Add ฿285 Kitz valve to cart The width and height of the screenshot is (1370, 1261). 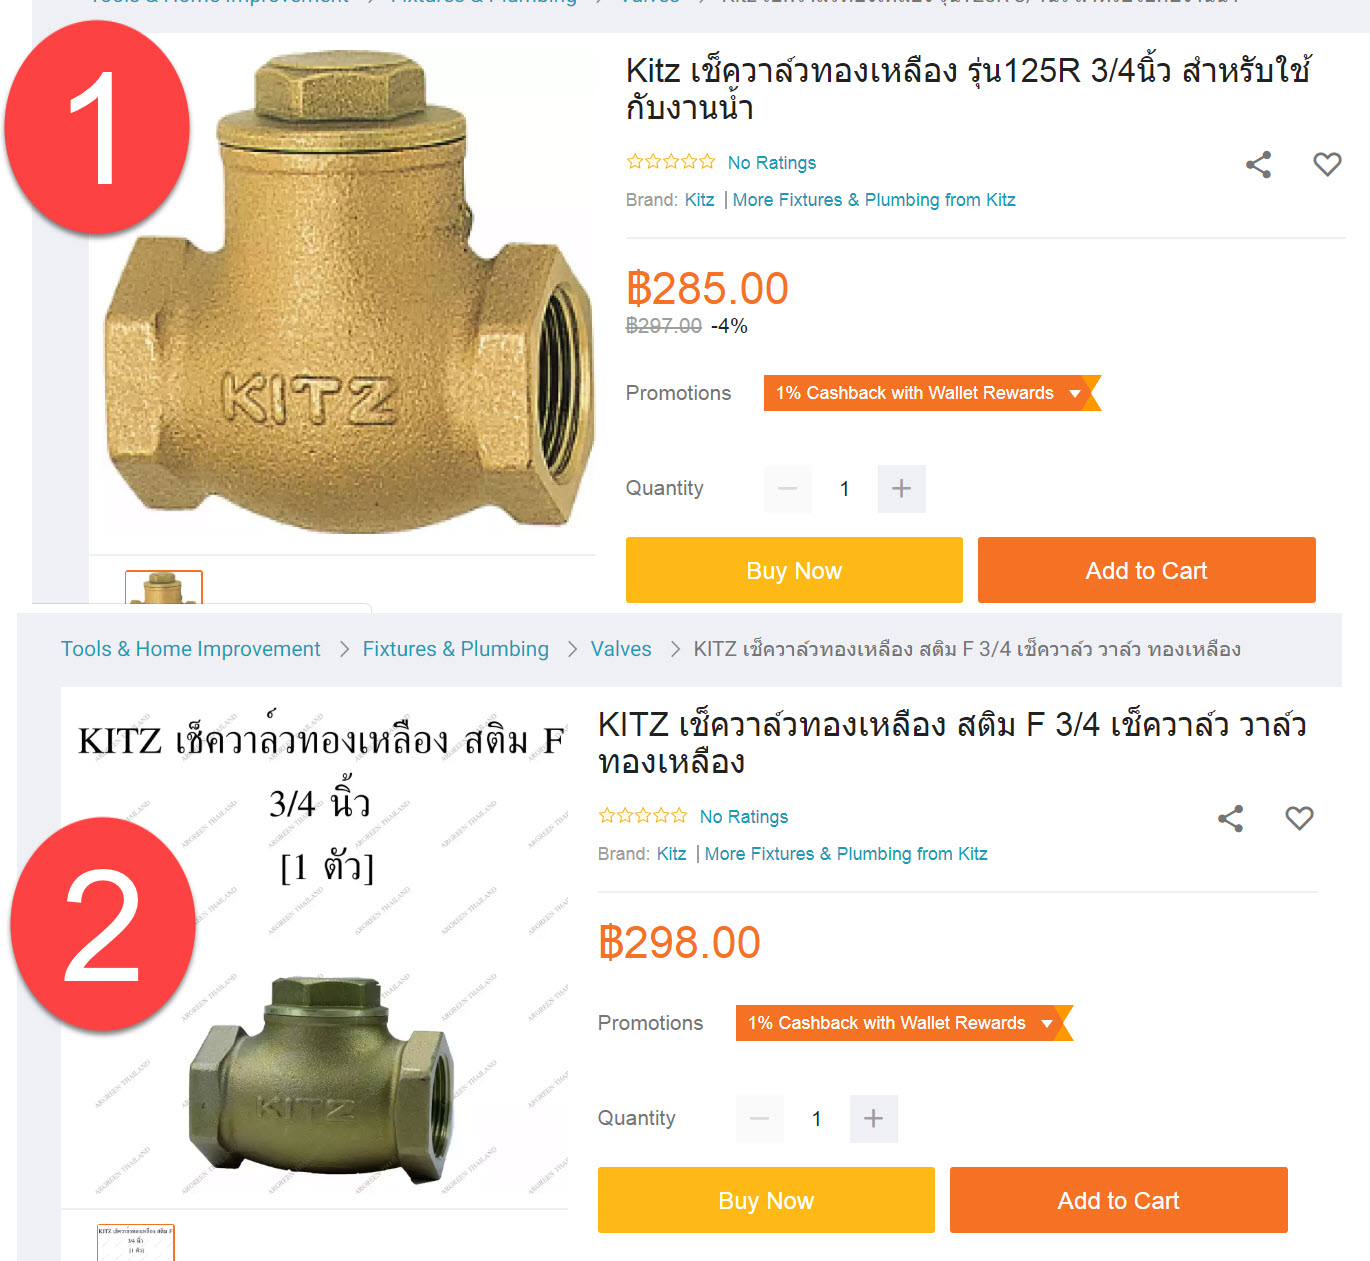(x=1146, y=570)
